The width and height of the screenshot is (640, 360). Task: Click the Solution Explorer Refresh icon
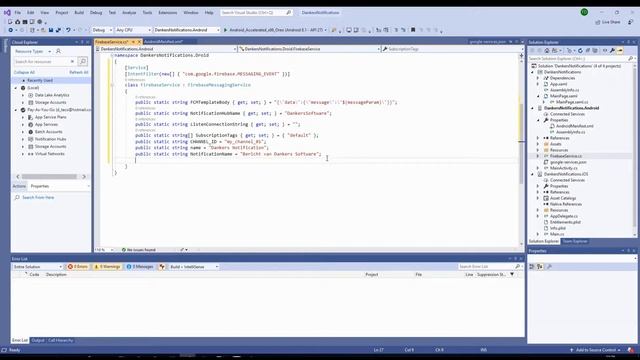click(580, 51)
